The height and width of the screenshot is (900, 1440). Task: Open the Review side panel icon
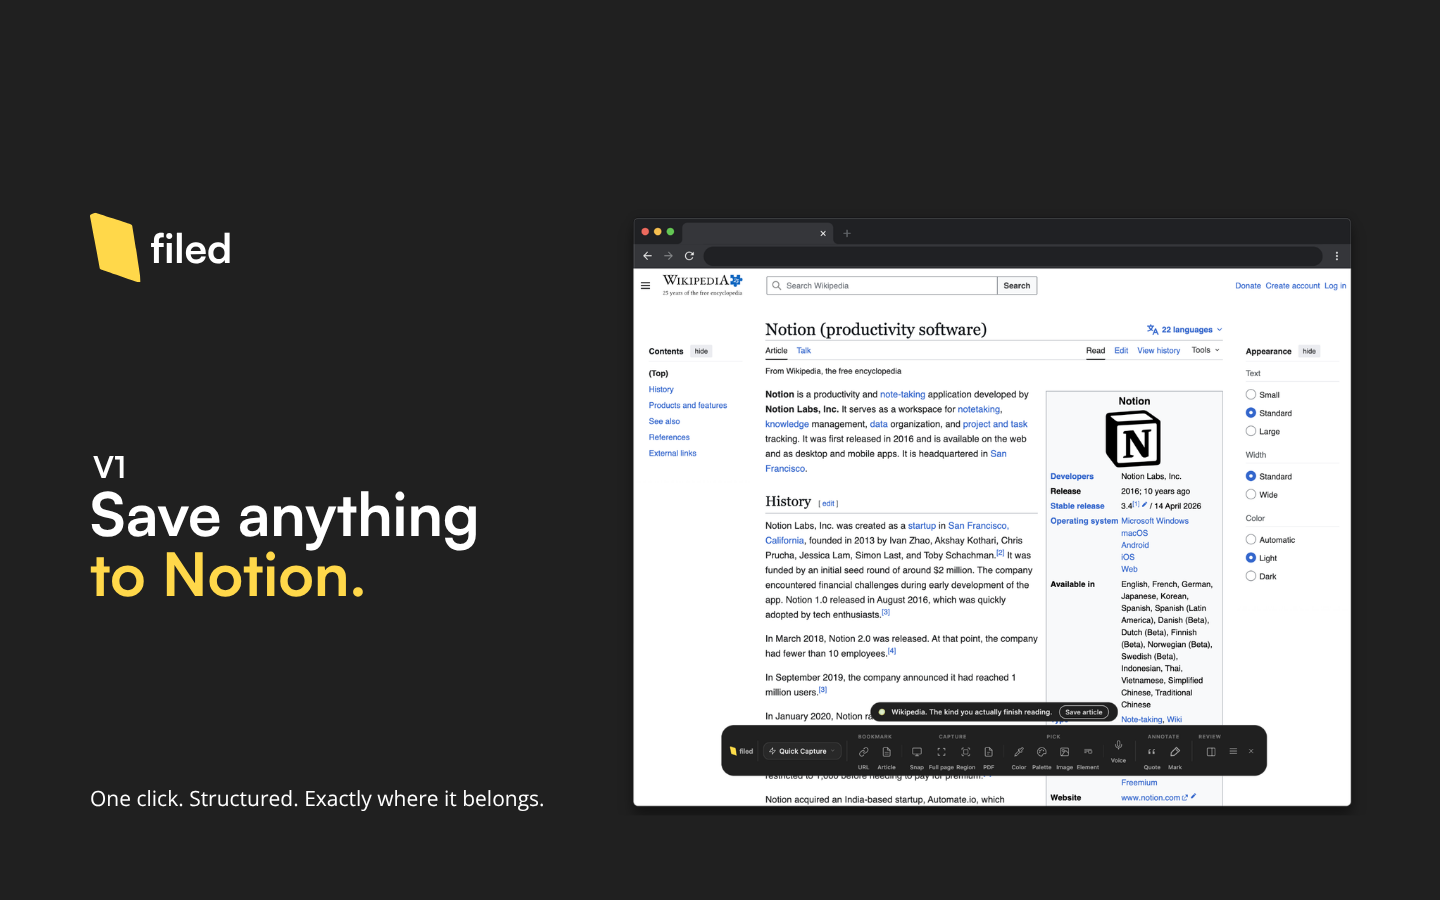pyautogui.click(x=1211, y=752)
